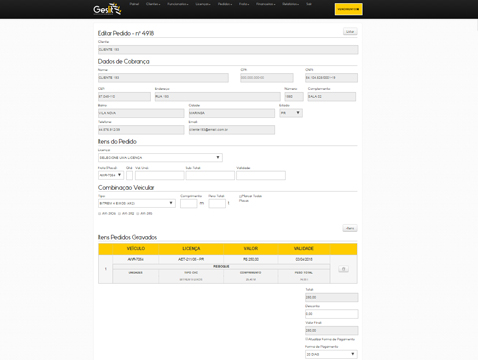Click the Editar Pedido nº 4918 heading
Viewport: 478px width, 360px height.
tap(126, 33)
